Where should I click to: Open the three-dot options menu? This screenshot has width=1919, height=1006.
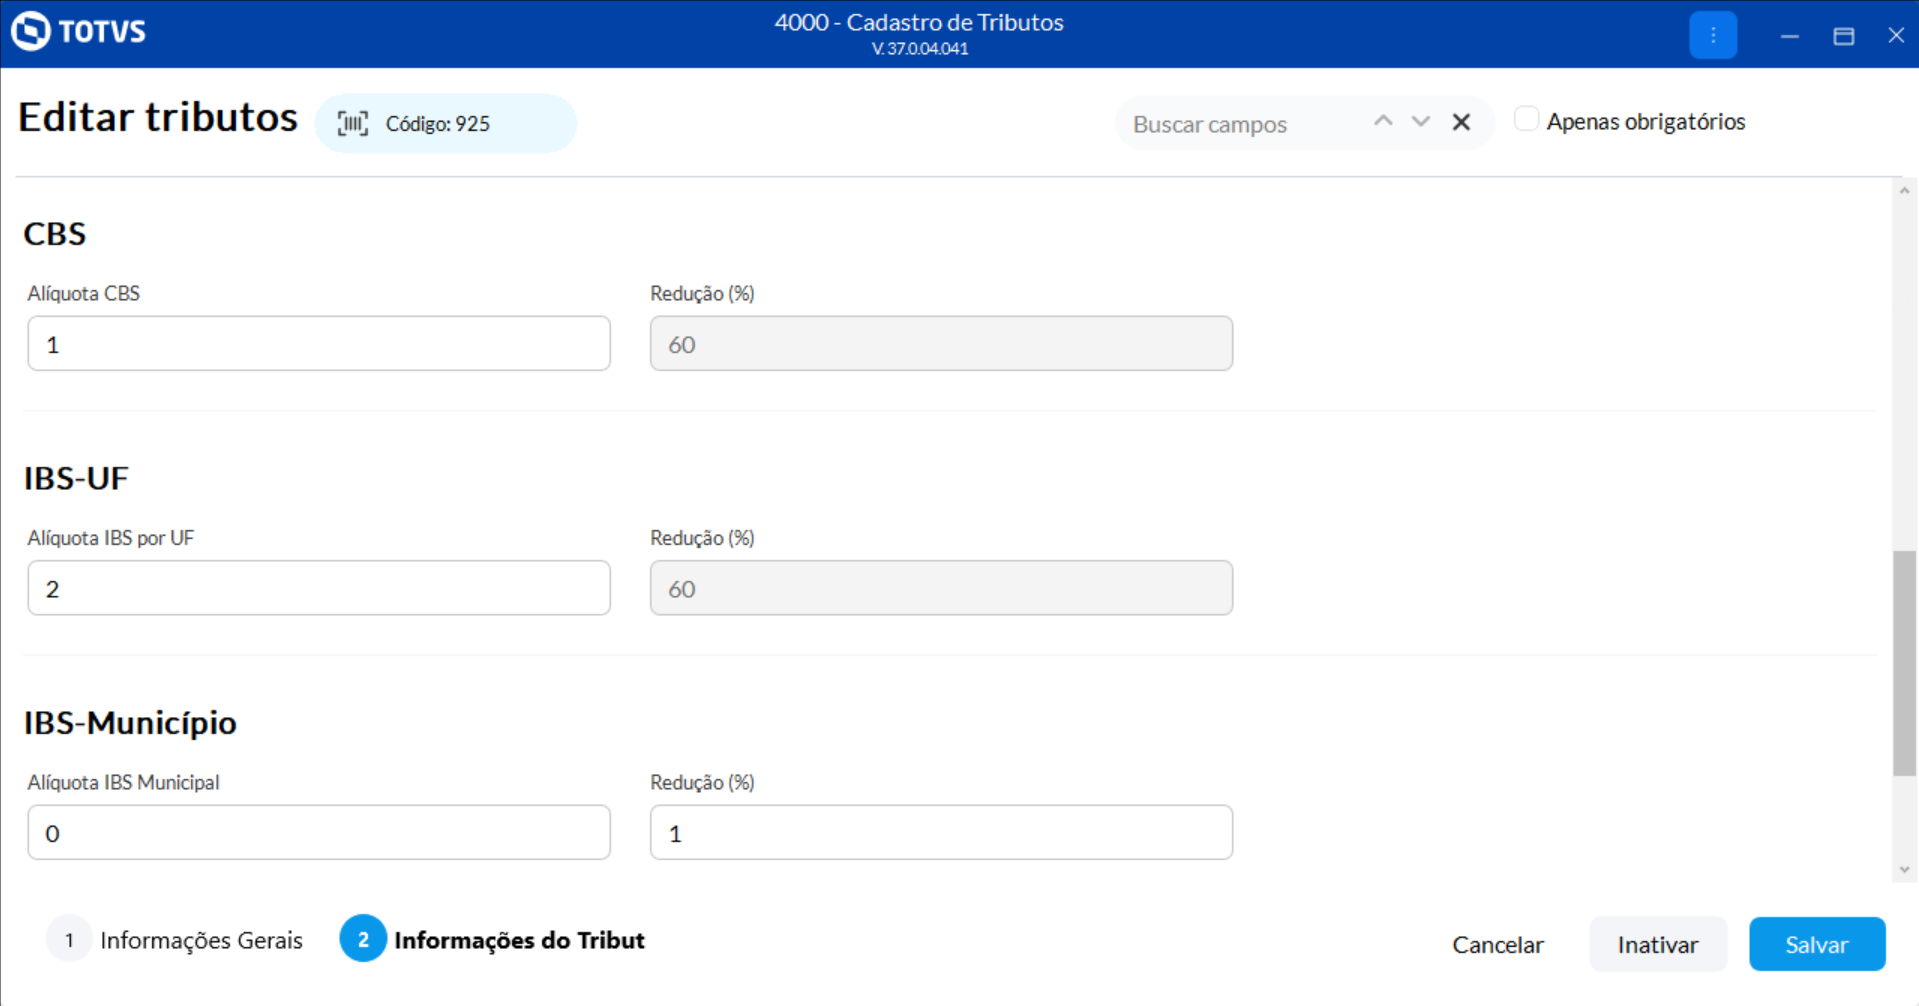tap(1712, 35)
